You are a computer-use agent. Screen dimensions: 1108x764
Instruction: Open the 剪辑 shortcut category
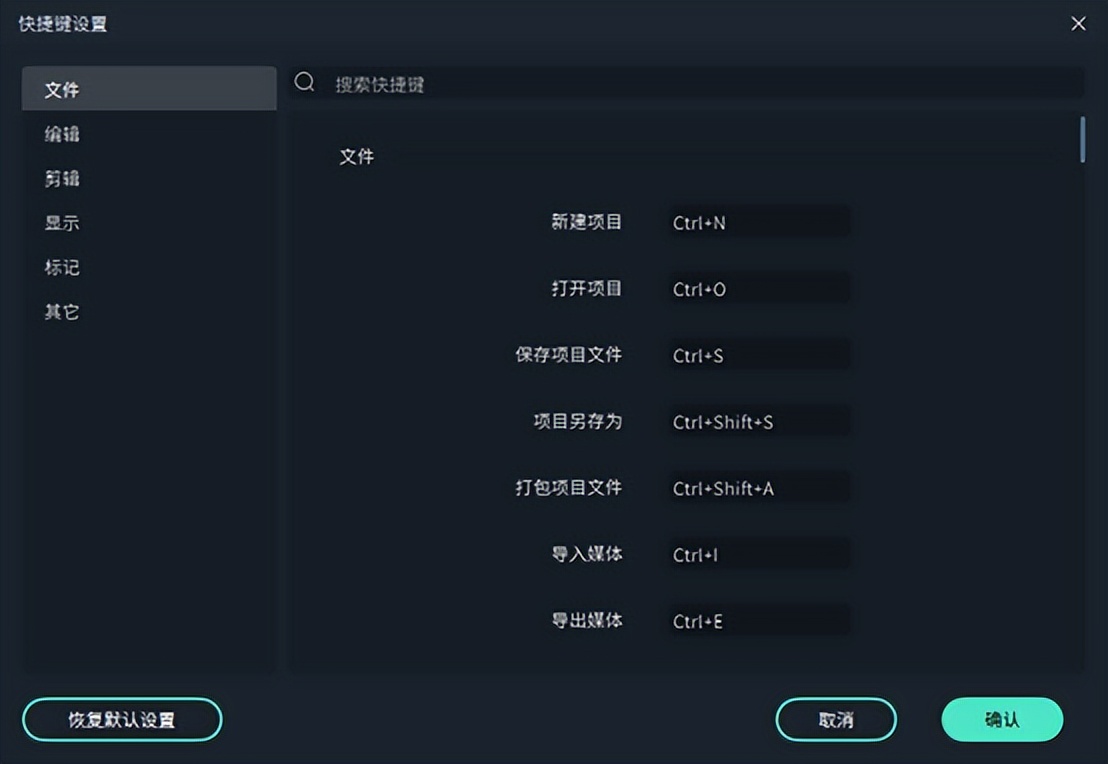(62, 179)
